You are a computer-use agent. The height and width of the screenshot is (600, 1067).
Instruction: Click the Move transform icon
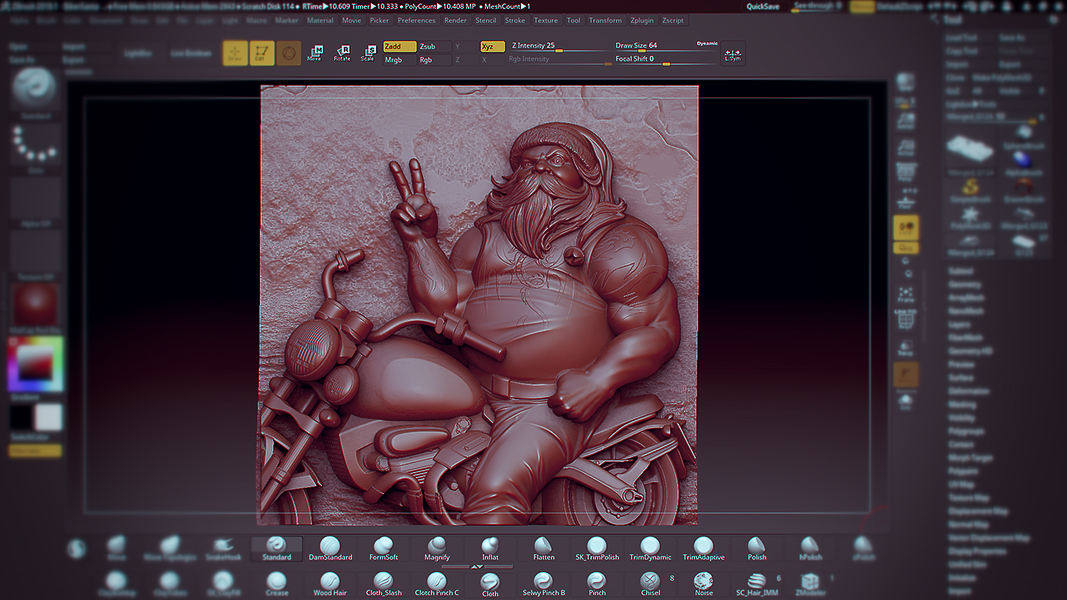314,53
